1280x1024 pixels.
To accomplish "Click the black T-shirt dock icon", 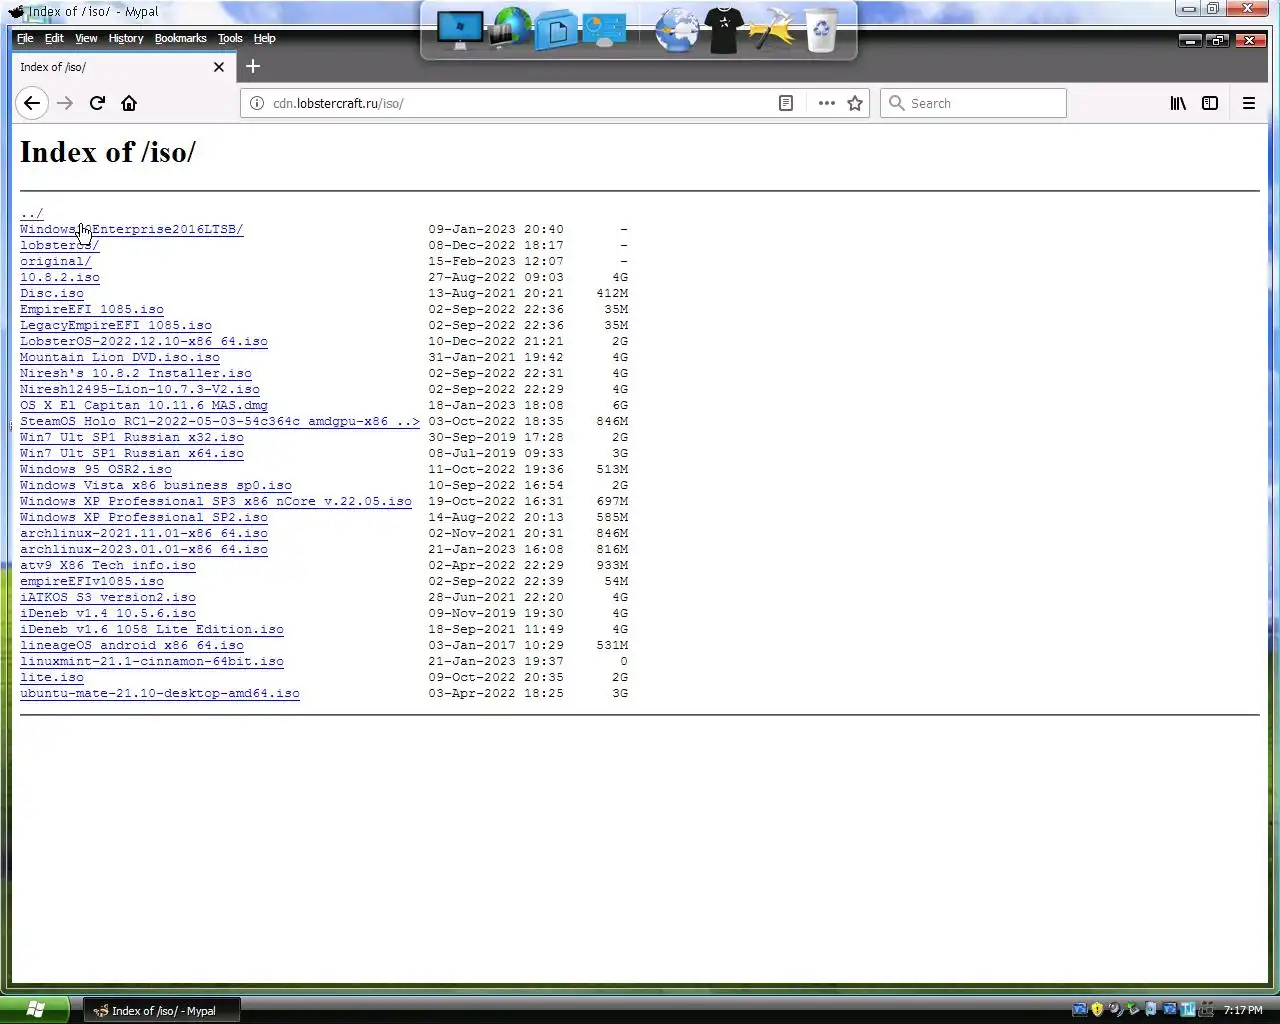I will tap(724, 30).
